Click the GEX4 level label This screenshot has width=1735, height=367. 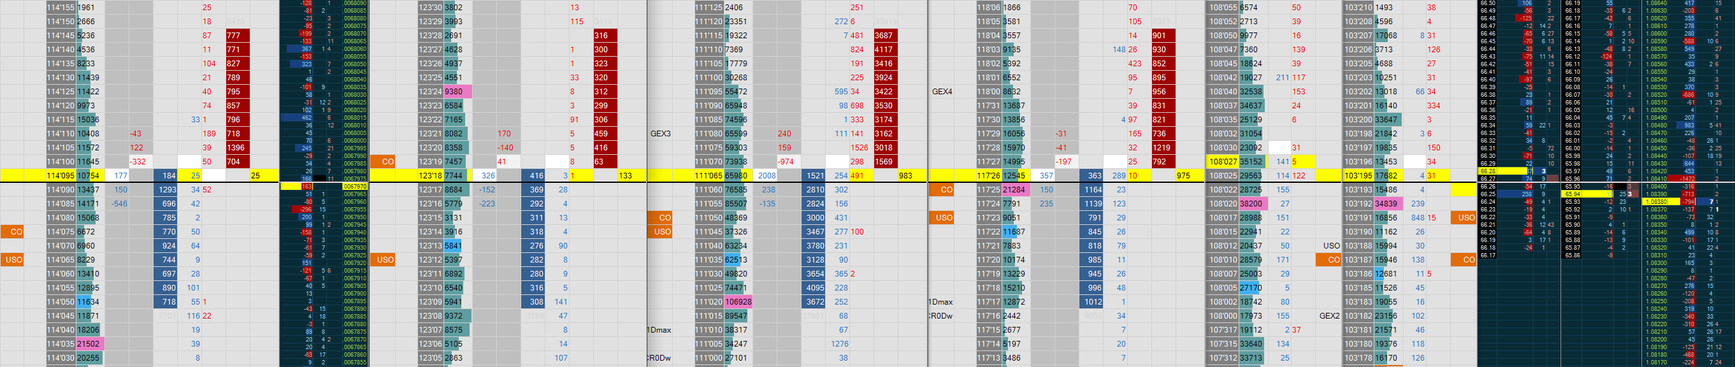point(942,91)
